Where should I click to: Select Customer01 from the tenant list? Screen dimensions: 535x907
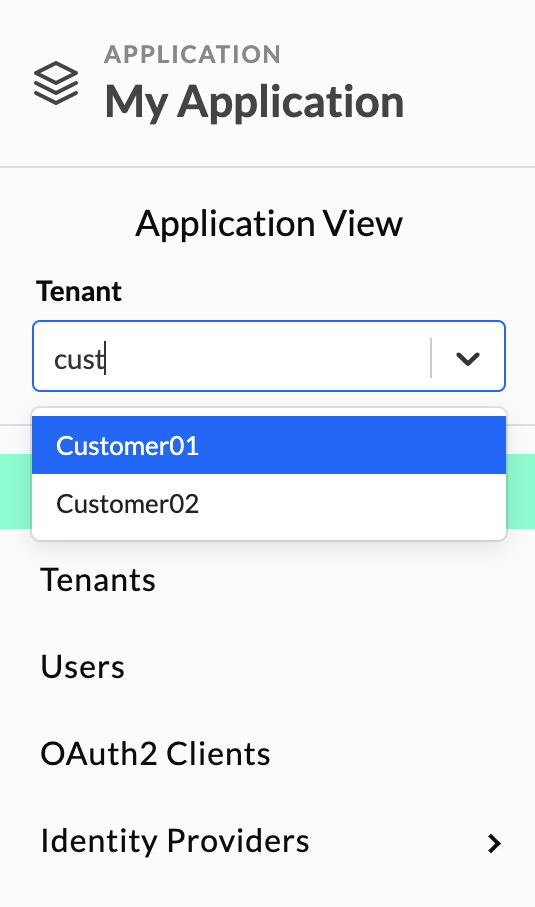[x=269, y=445]
